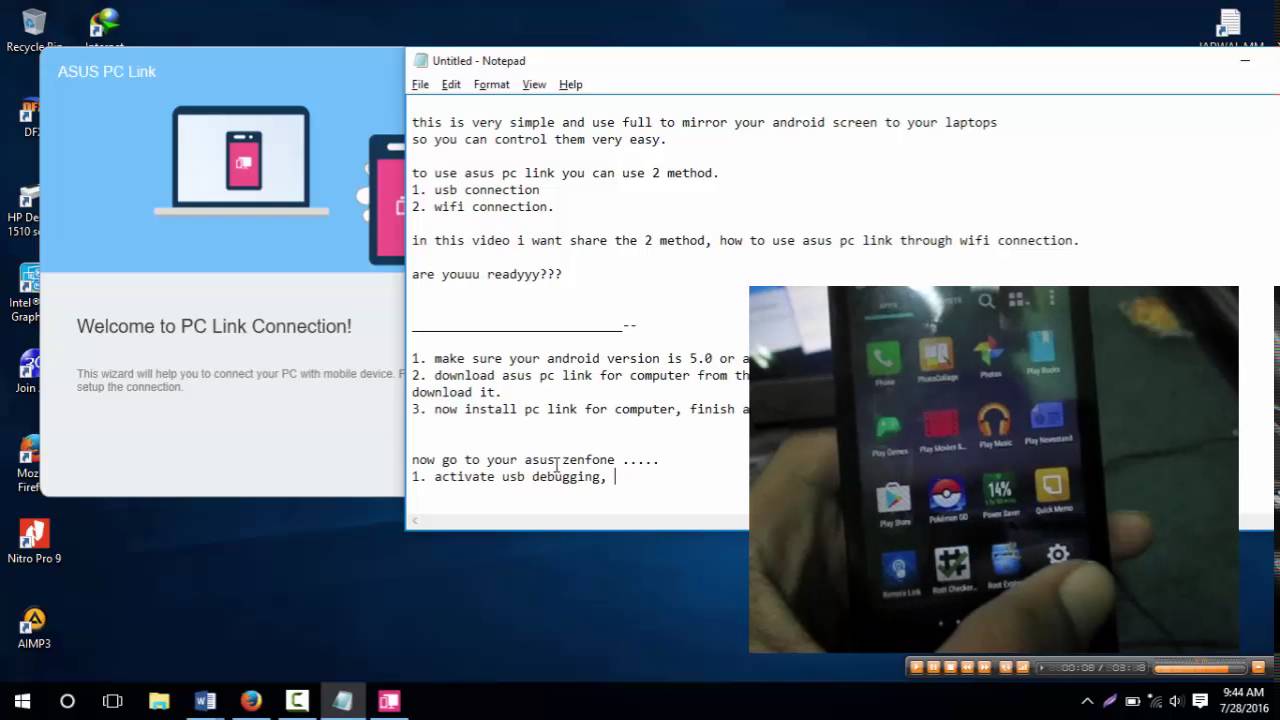Select the HP Deskjet 1510 desktop shortcut

pos(24,210)
